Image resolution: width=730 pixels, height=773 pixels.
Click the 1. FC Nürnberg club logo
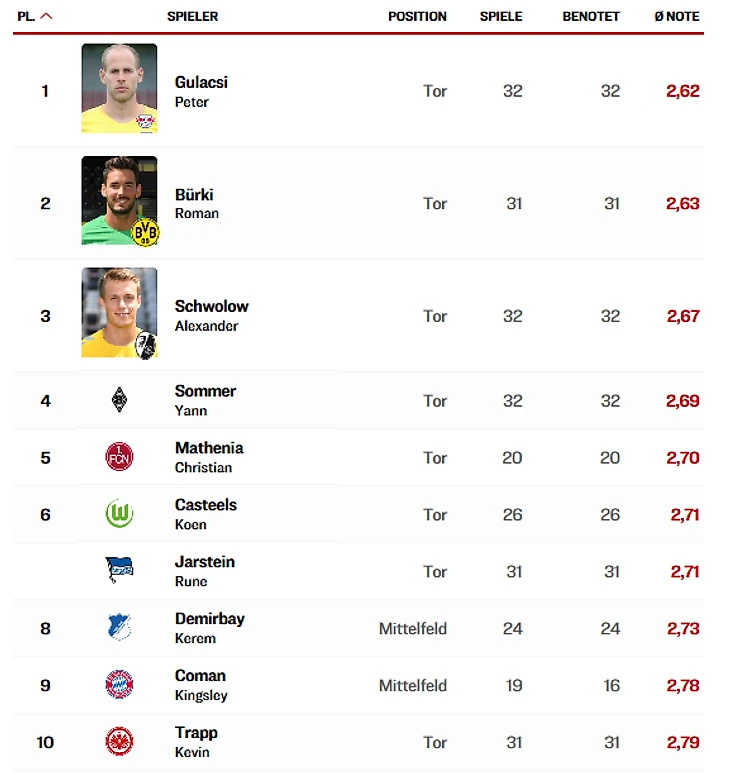click(119, 458)
